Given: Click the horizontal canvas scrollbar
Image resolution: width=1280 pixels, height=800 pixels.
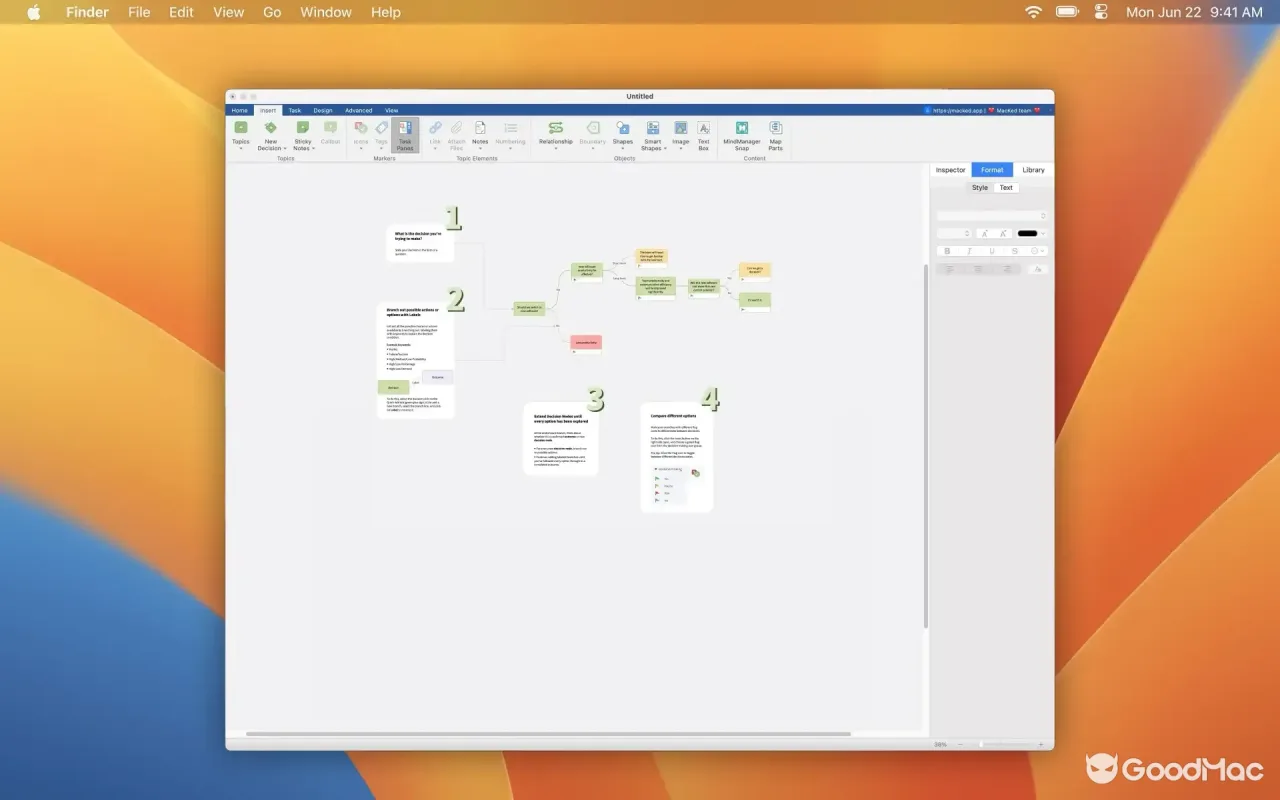Looking at the screenshot, I should (x=548, y=734).
